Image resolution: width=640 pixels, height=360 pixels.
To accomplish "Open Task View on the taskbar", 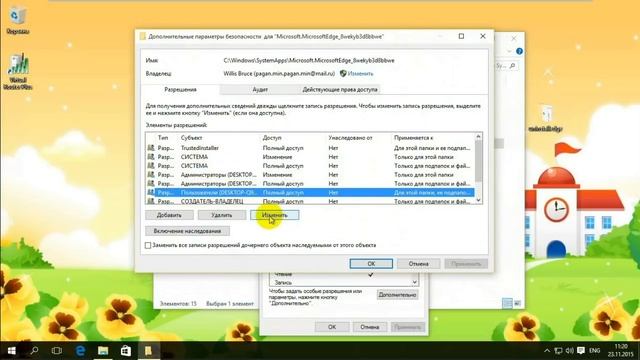I will pos(57,351).
